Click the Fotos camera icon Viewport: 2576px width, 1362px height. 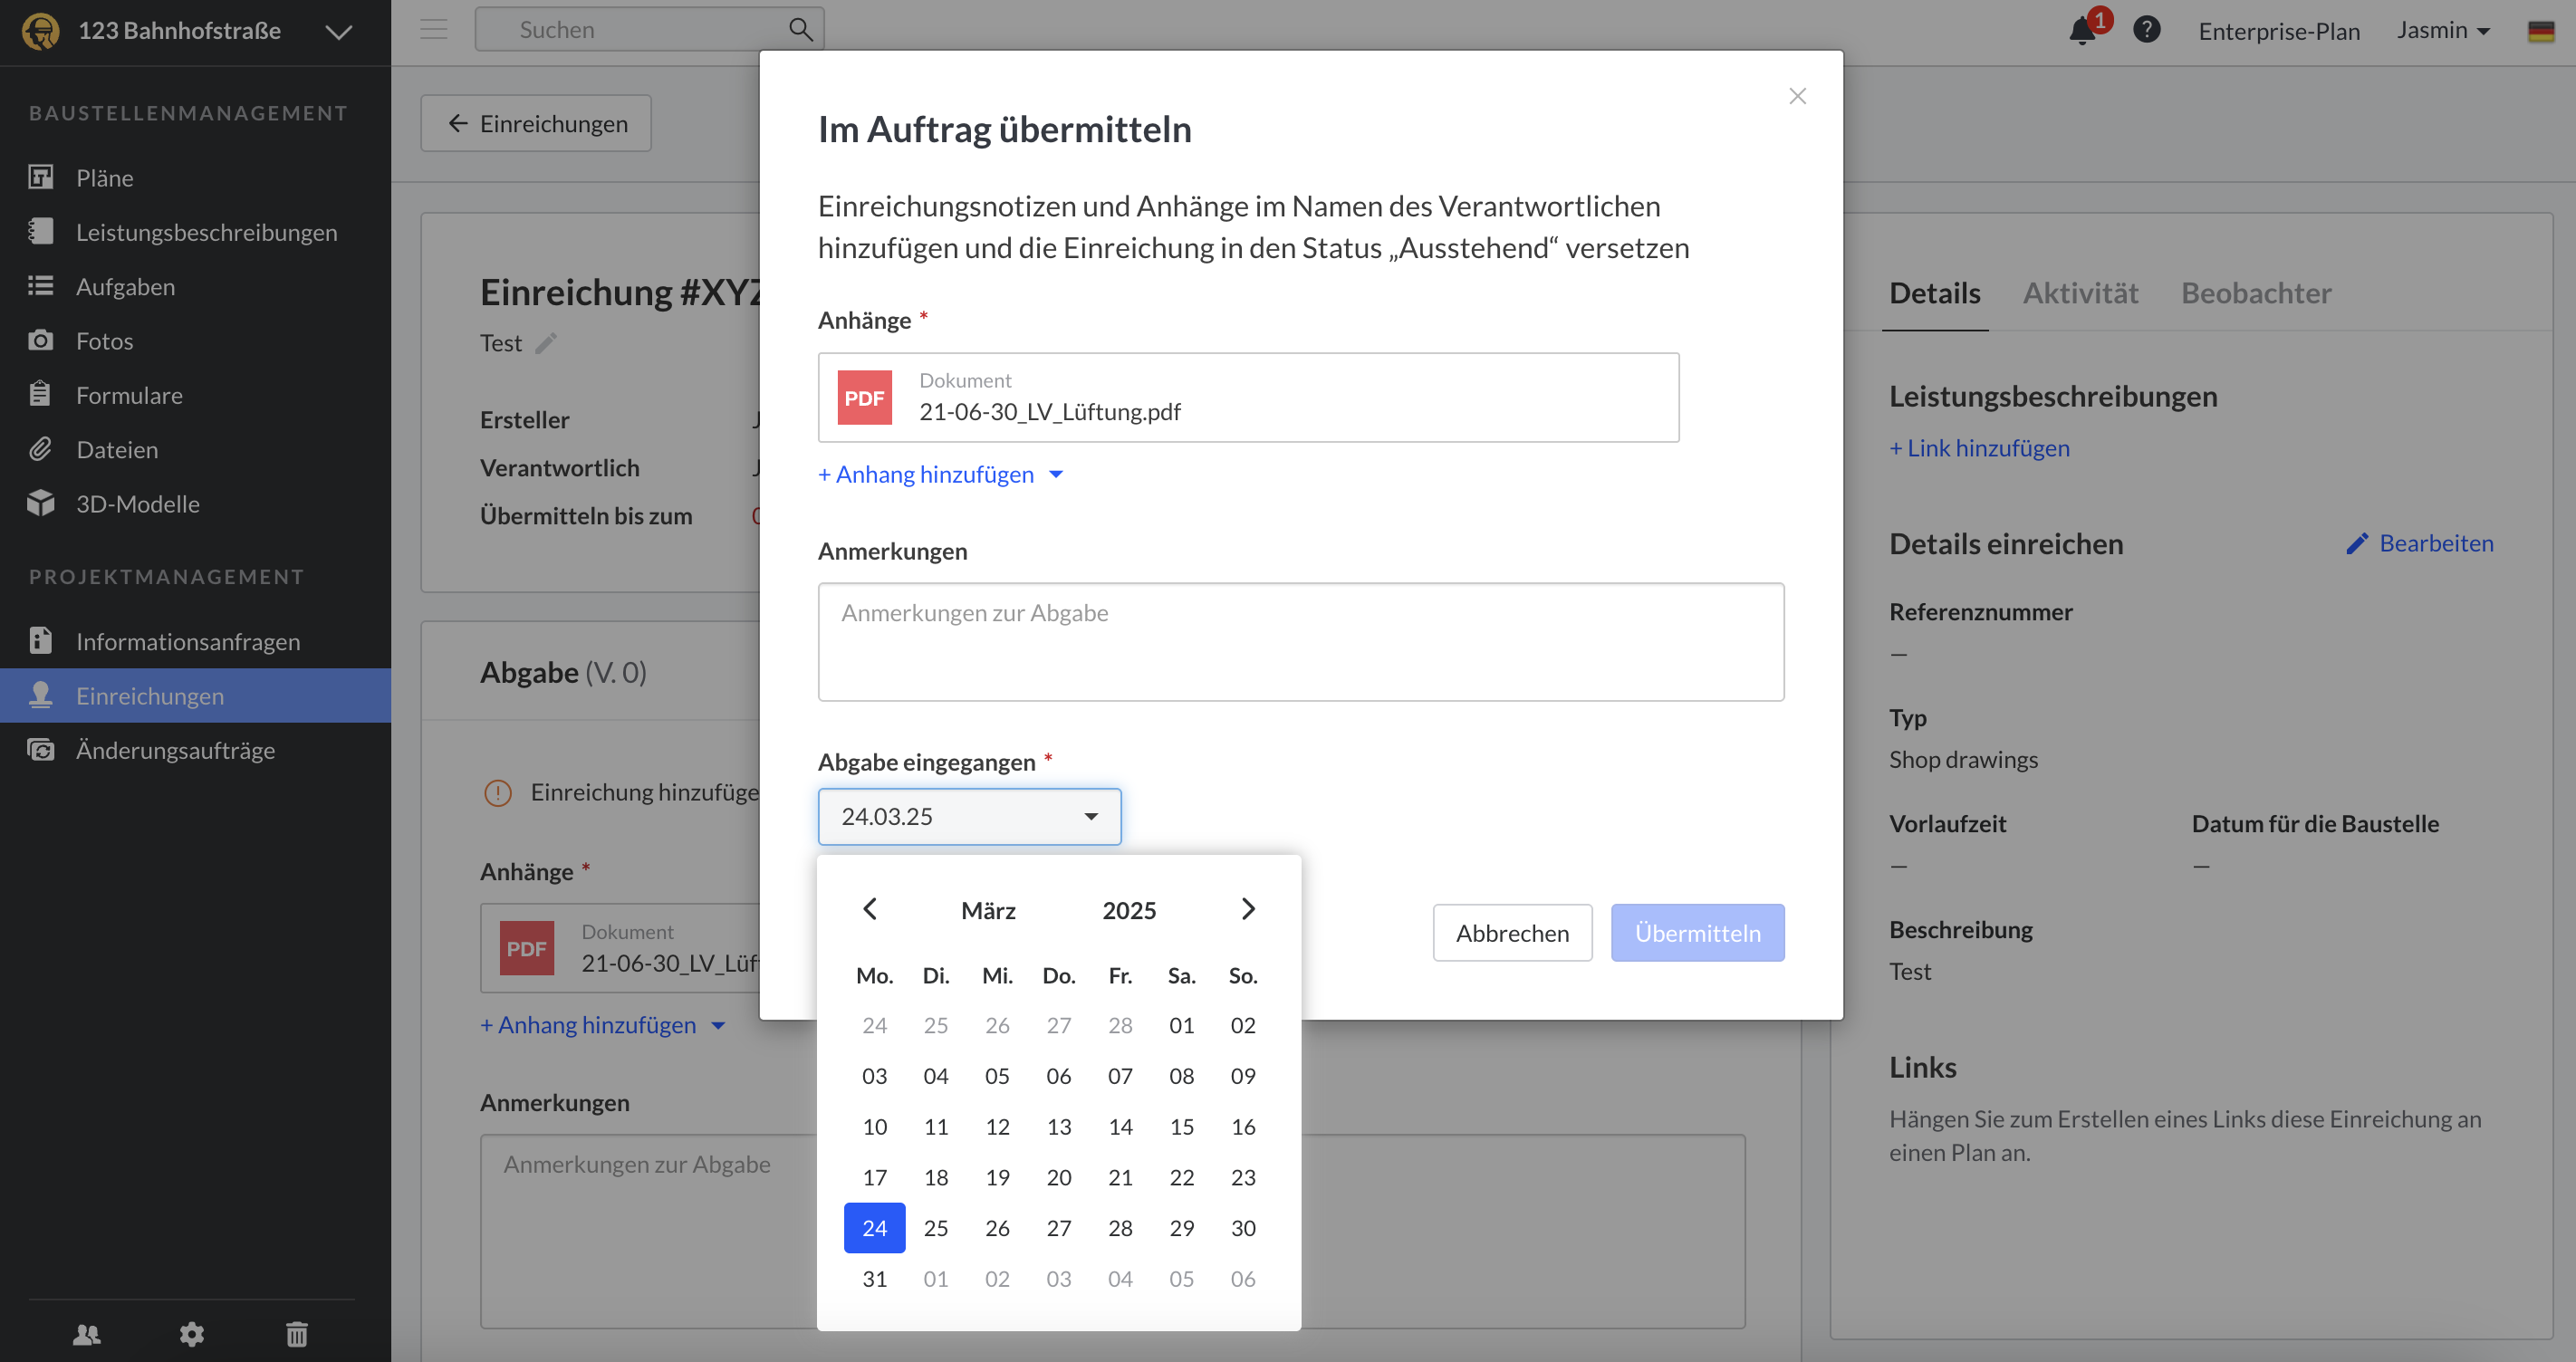click(x=41, y=340)
